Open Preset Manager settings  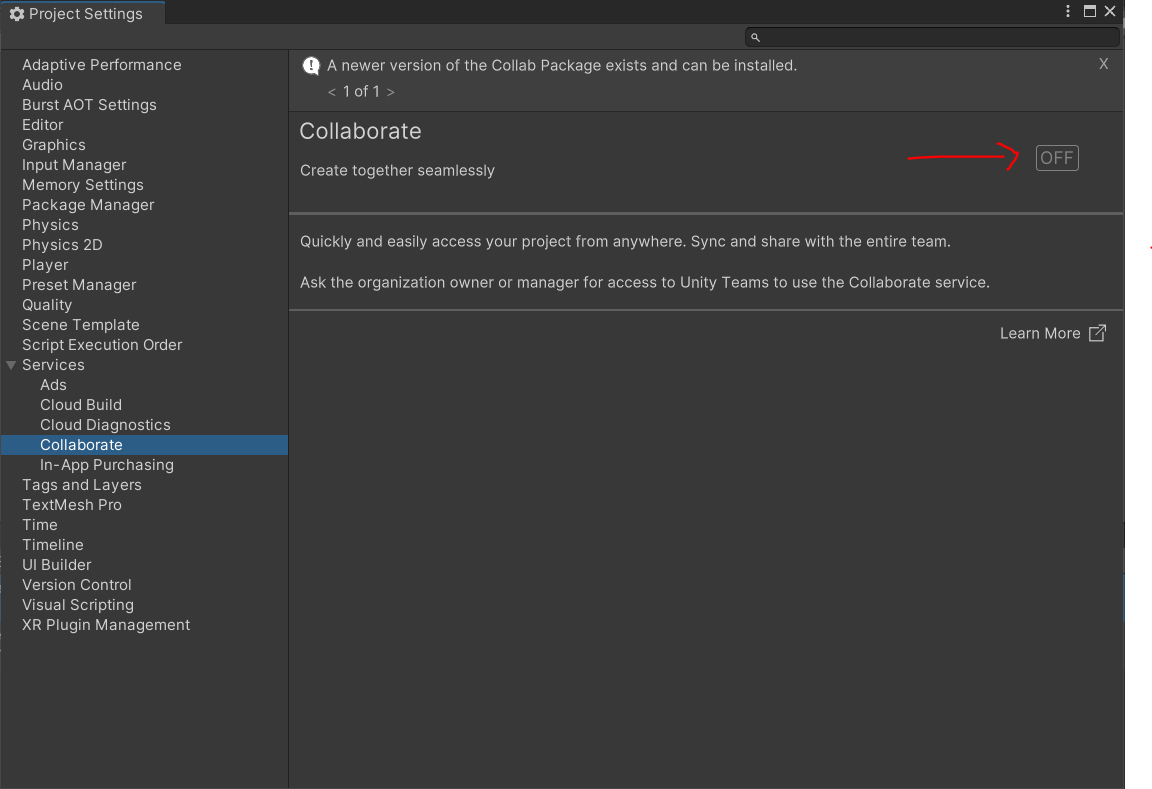point(79,285)
